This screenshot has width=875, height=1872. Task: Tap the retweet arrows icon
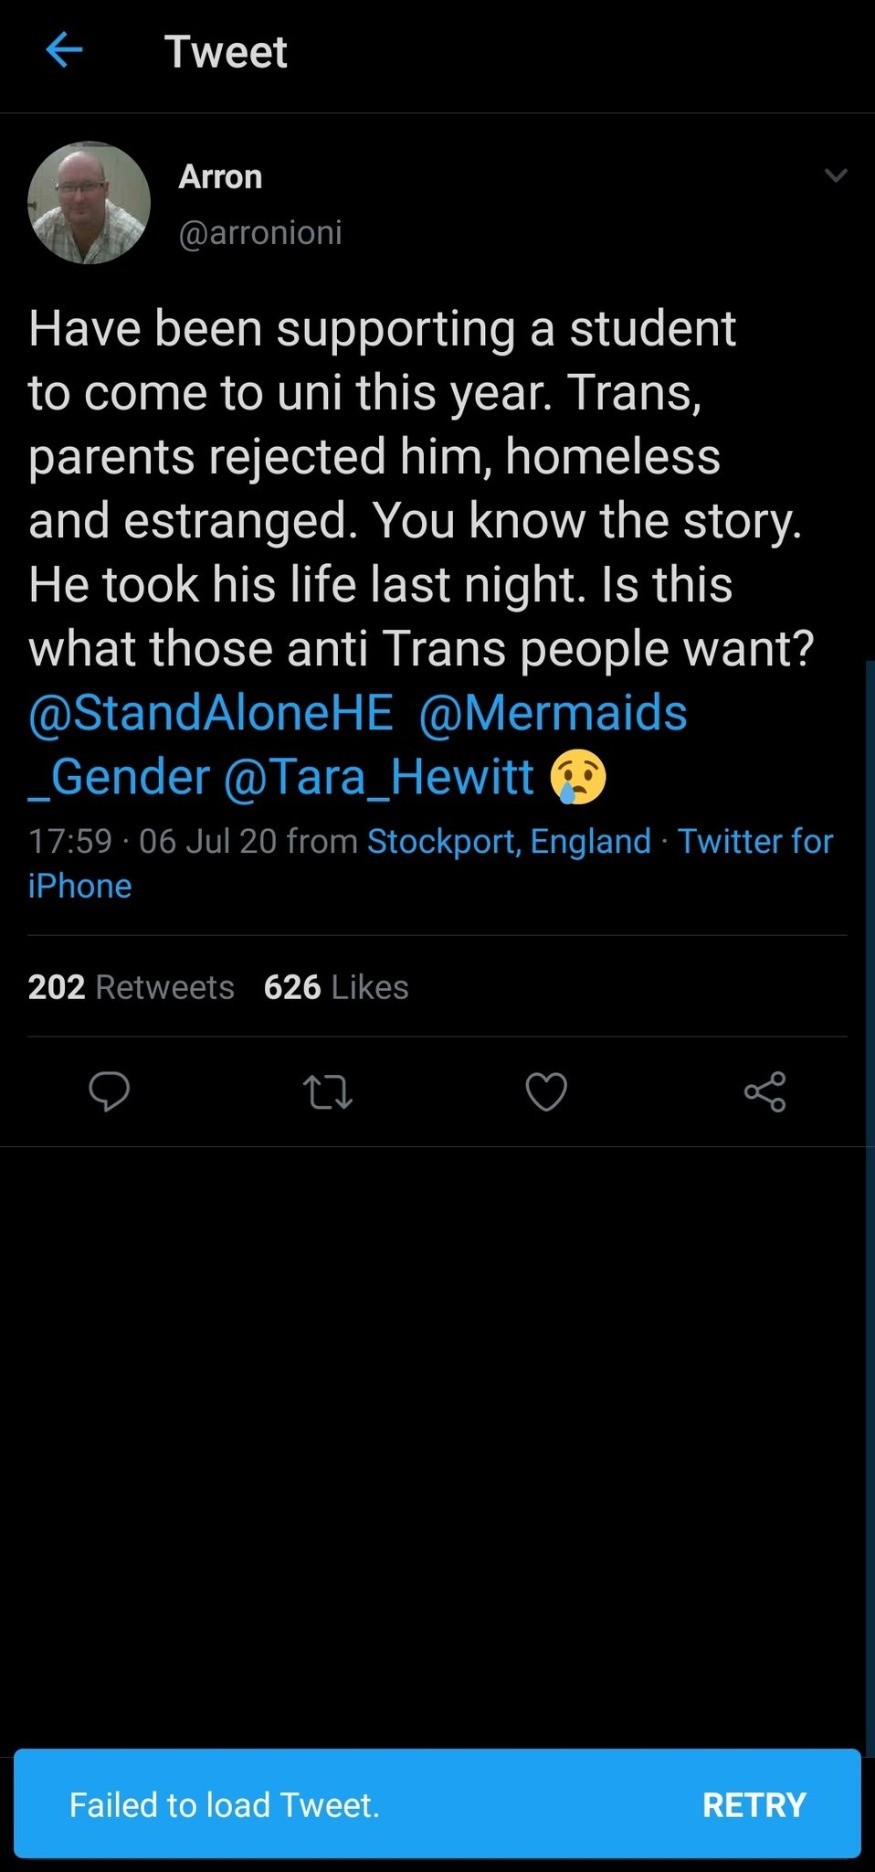click(328, 1091)
